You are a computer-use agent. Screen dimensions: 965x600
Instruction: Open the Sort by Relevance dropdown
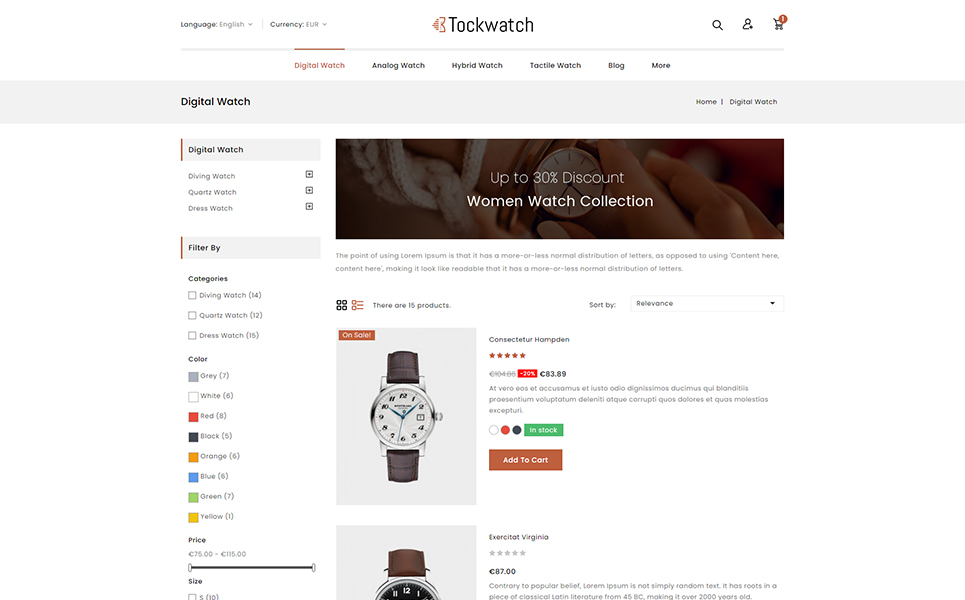point(707,303)
